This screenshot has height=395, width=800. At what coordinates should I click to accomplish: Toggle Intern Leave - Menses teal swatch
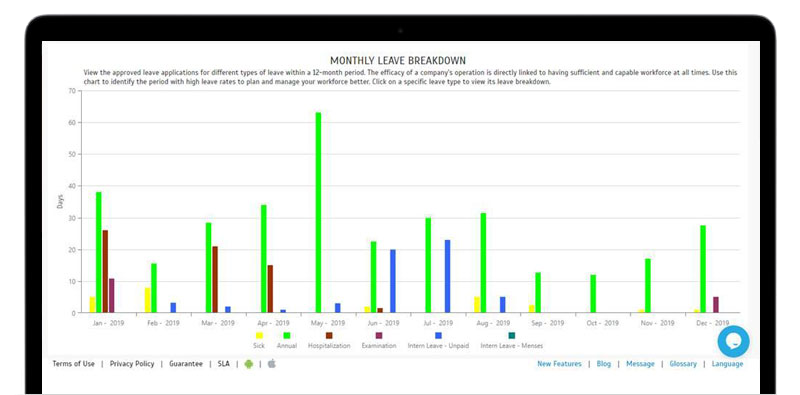pyautogui.click(x=512, y=335)
